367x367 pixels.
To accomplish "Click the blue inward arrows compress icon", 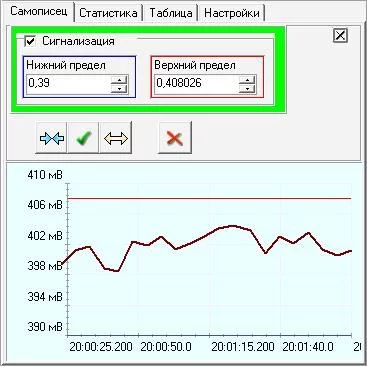I will (51, 138).
